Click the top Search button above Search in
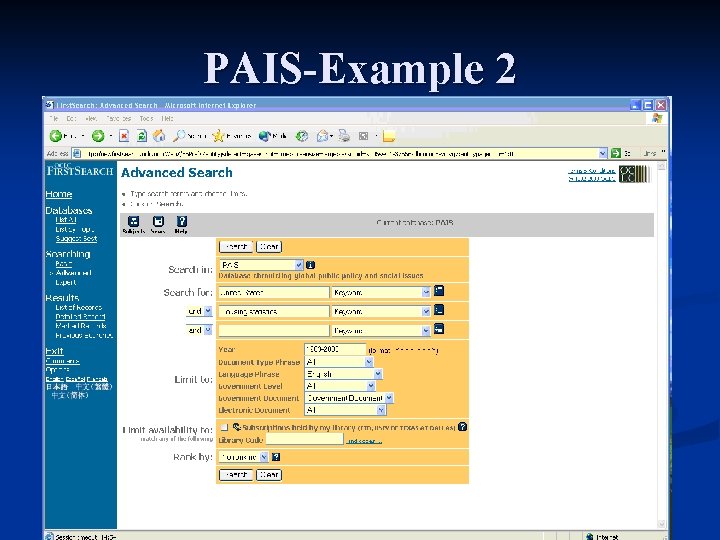 [236, 247]
